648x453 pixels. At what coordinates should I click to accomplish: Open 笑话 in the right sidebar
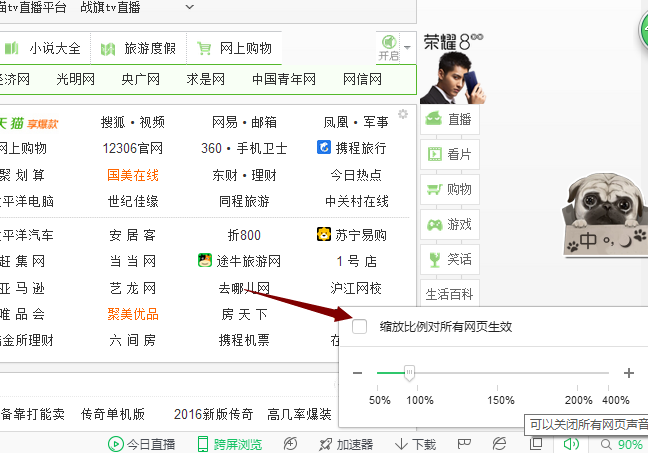point(450,260)
